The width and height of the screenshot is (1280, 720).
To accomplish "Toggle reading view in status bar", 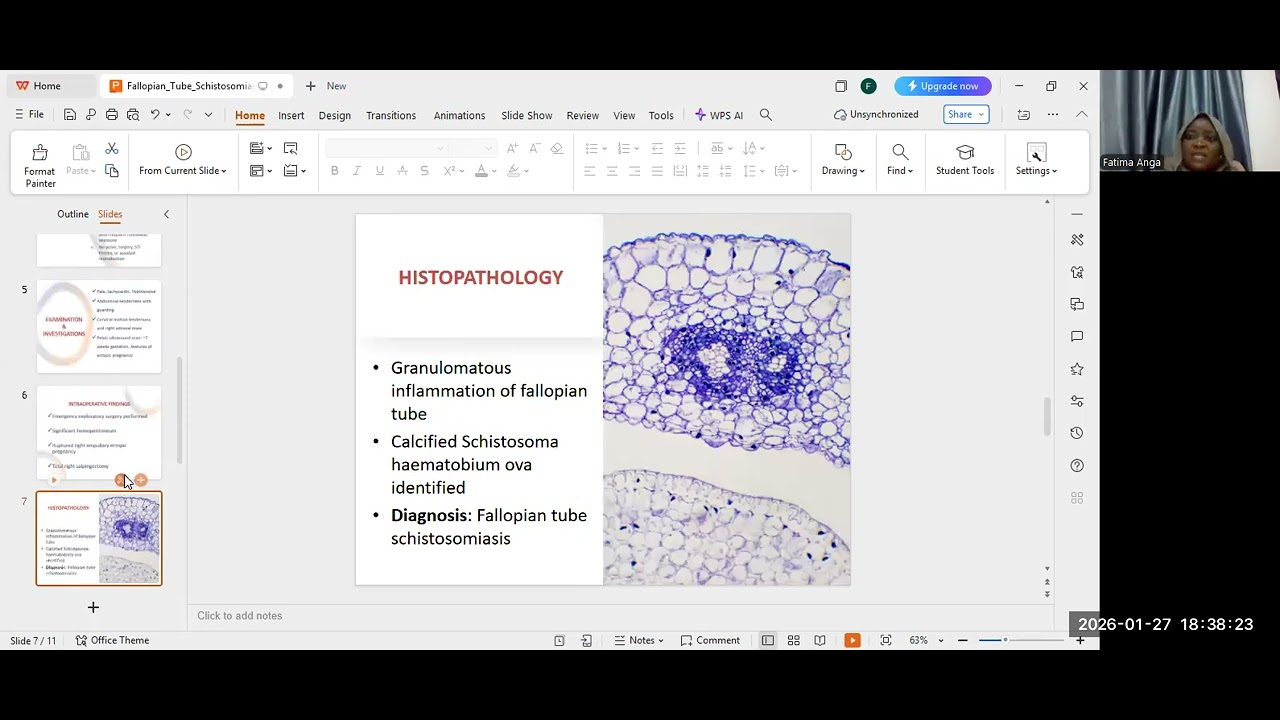I will click(820, 640).
